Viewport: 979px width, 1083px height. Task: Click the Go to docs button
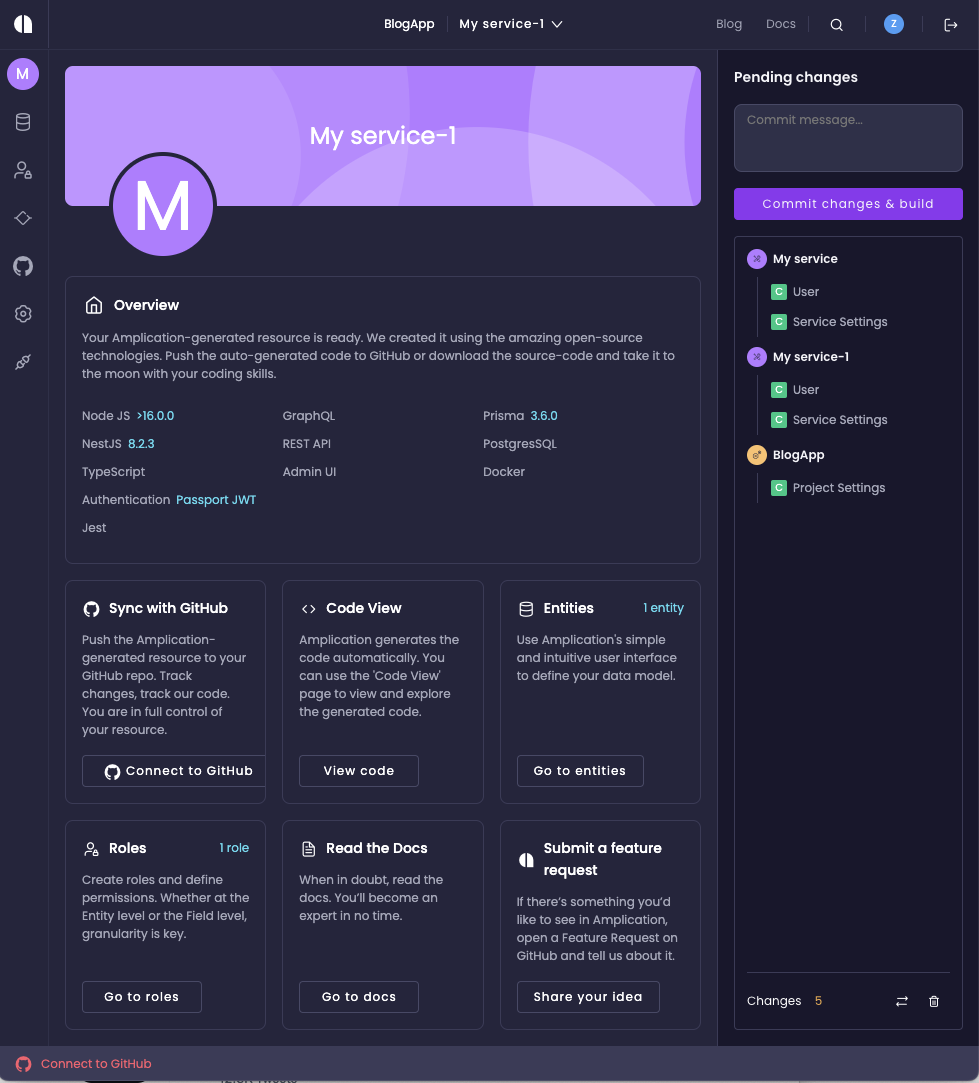click(359, 997)
